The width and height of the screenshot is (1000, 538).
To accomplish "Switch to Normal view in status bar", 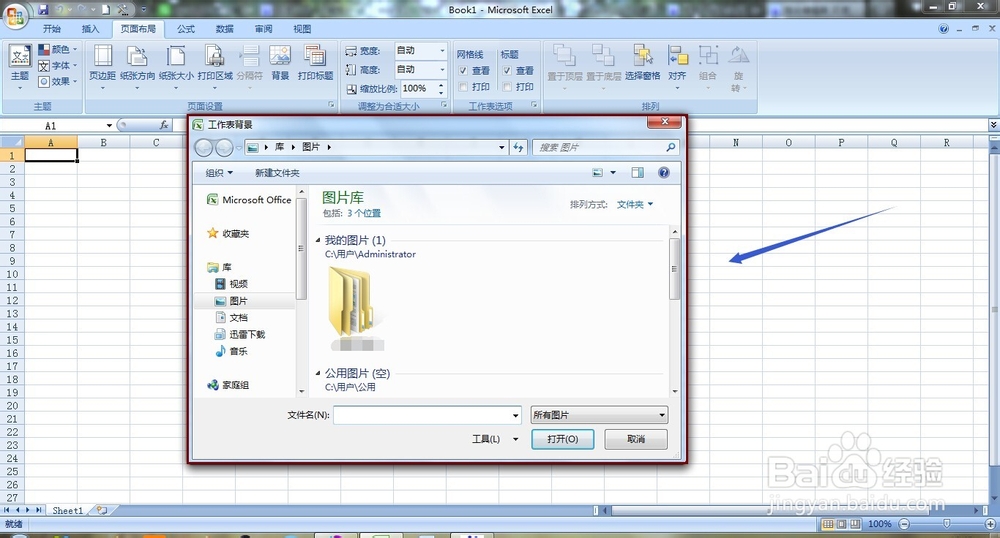I will pyautogui.click(x=828, y=524).
